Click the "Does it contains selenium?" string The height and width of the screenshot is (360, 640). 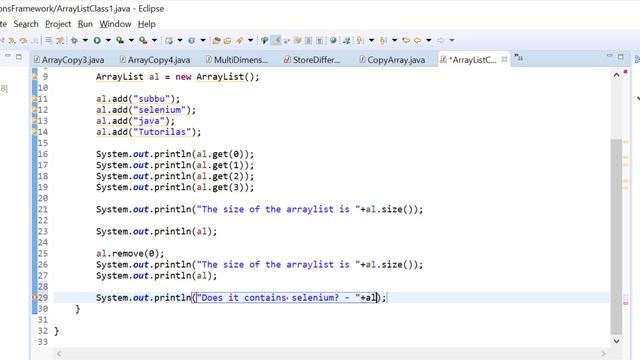[278, 298]
